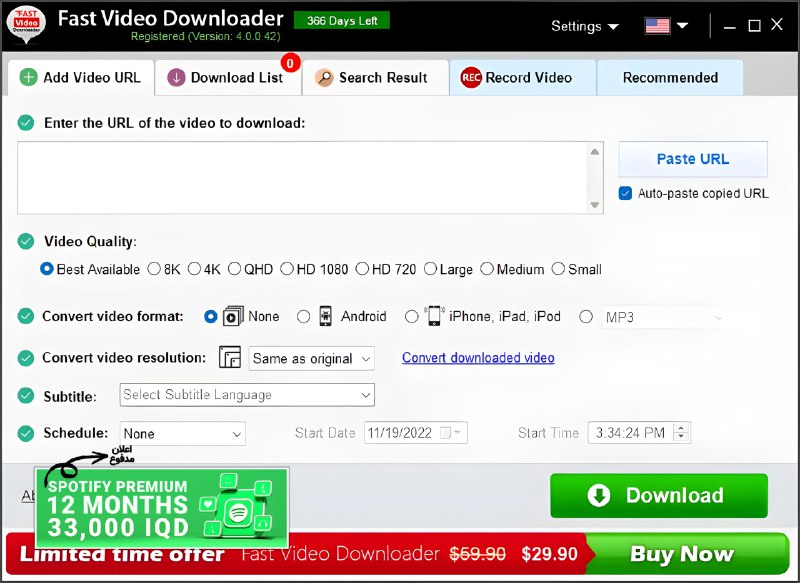Select 8K video quality
The width and height of the screenshot is (800, 583).
tap(154, 269)
